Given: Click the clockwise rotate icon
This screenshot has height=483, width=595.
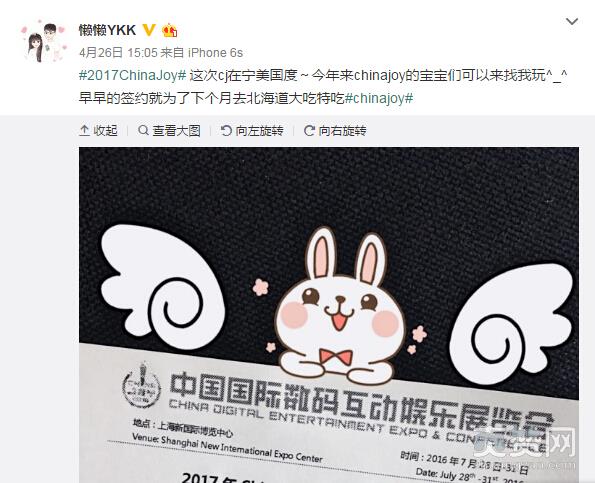Looking at the screenshot, I should coord(309,131).
